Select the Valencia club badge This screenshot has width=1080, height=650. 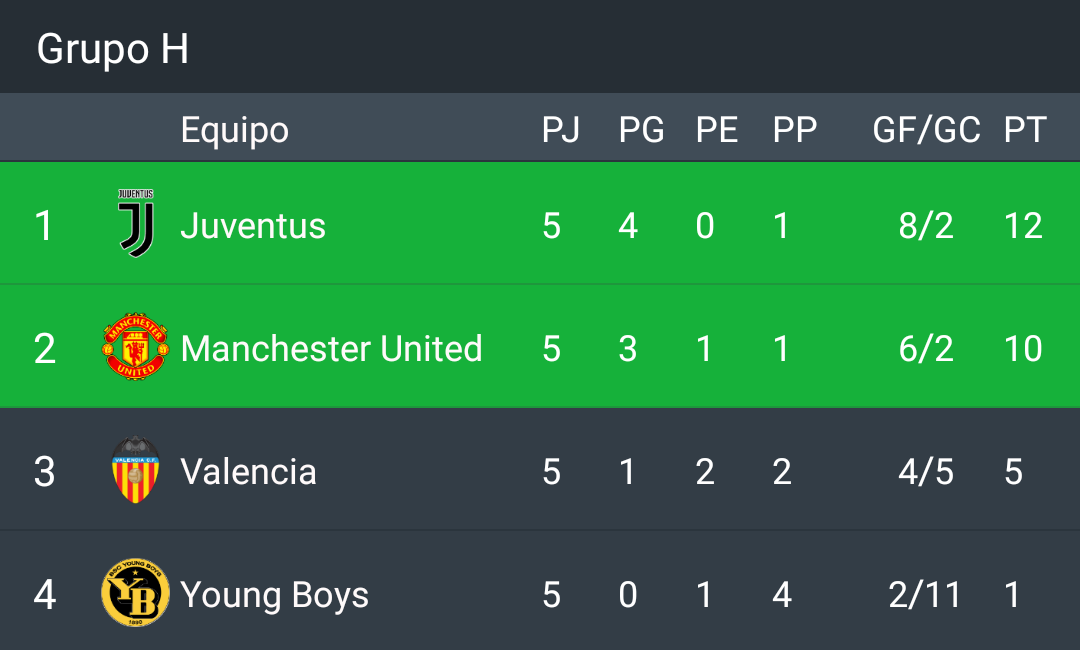(x=135, y=470)
